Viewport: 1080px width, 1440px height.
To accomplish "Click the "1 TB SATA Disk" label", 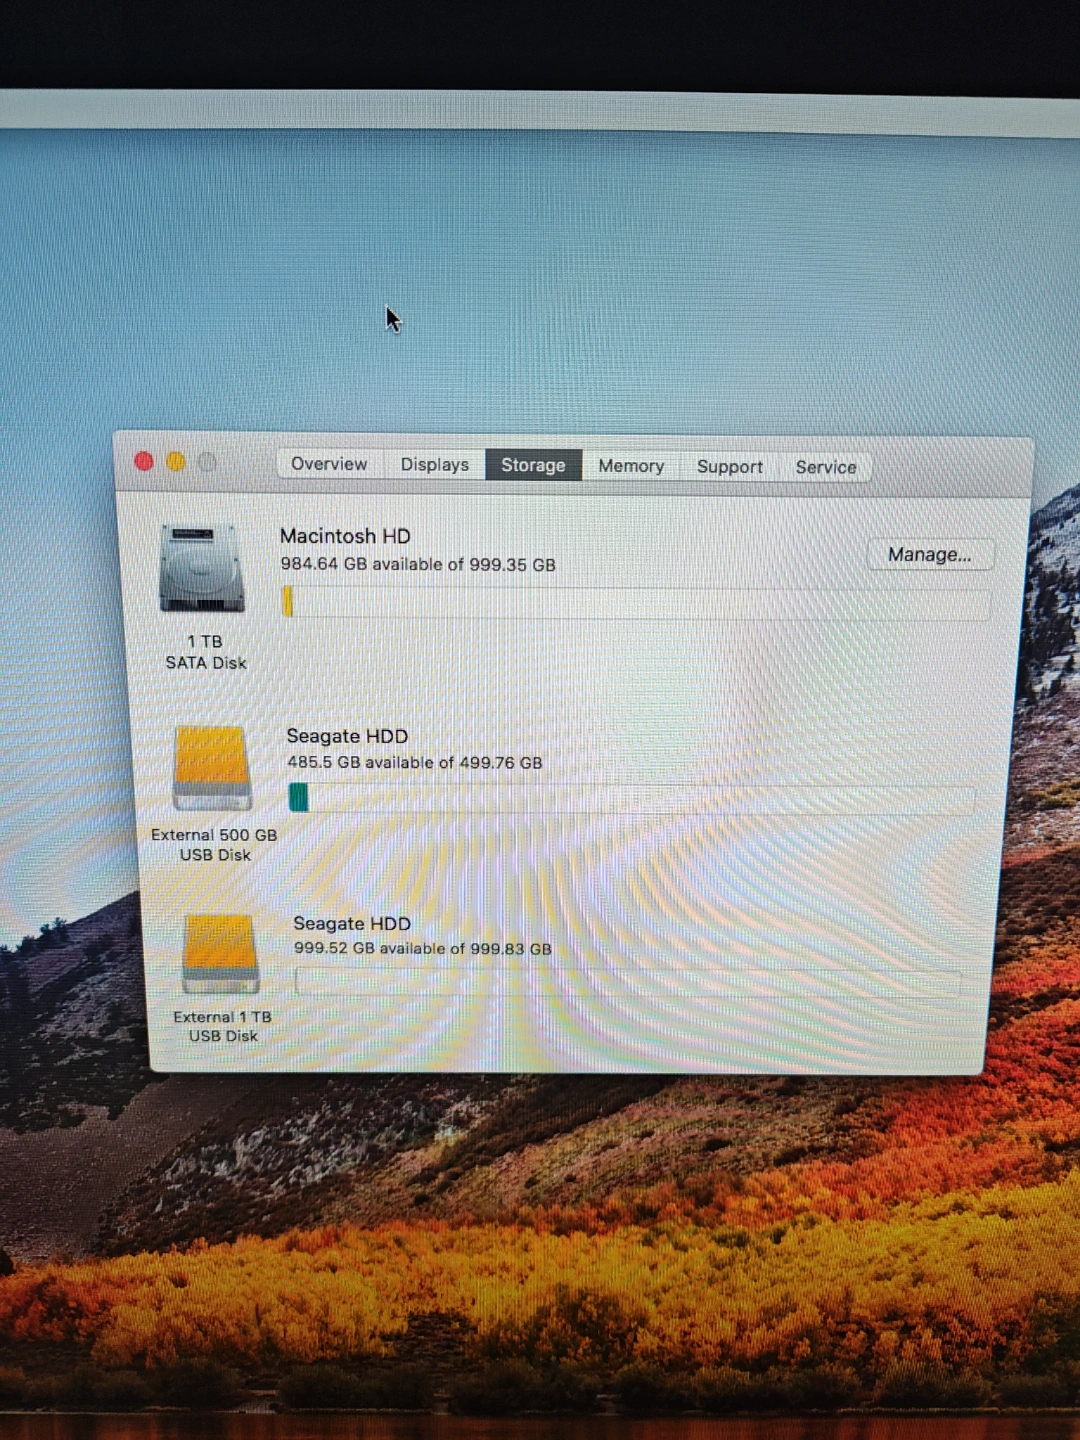I will (205, 652).
